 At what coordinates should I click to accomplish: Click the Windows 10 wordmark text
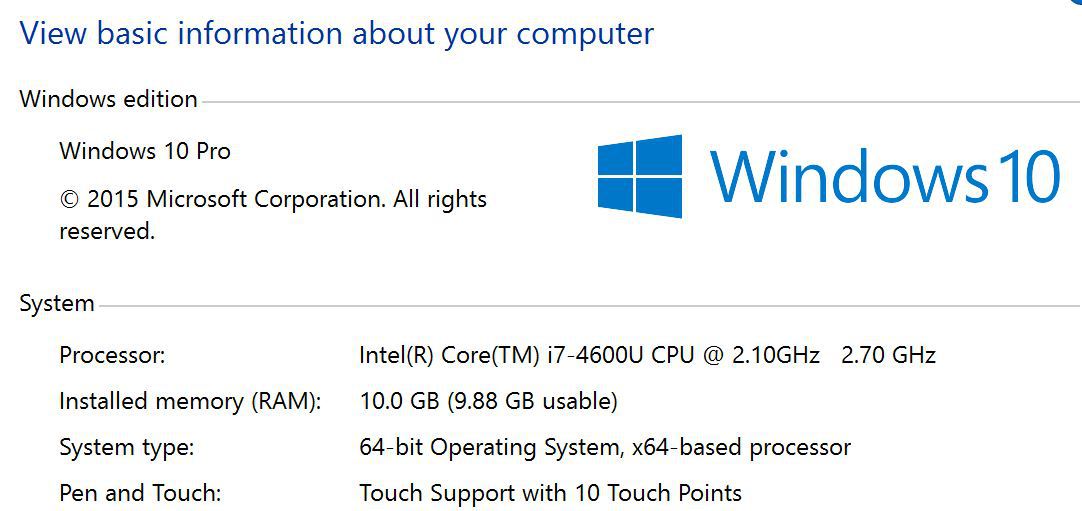[x=885, y=175]
